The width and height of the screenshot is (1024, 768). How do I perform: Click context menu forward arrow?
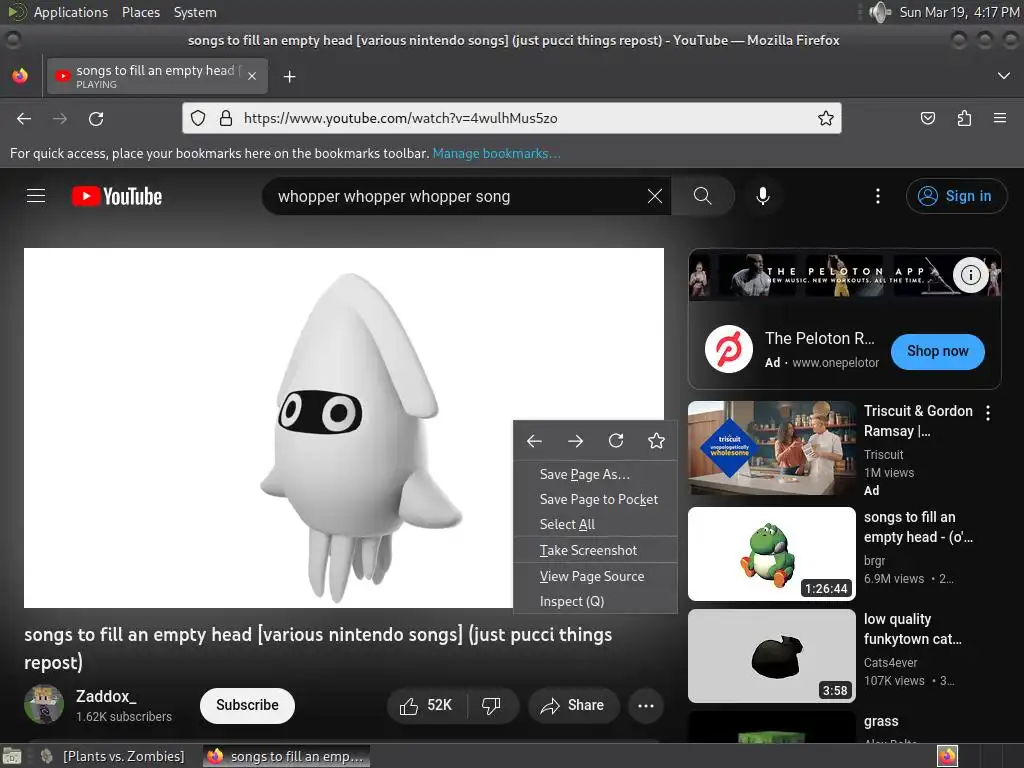pos(575,441)
